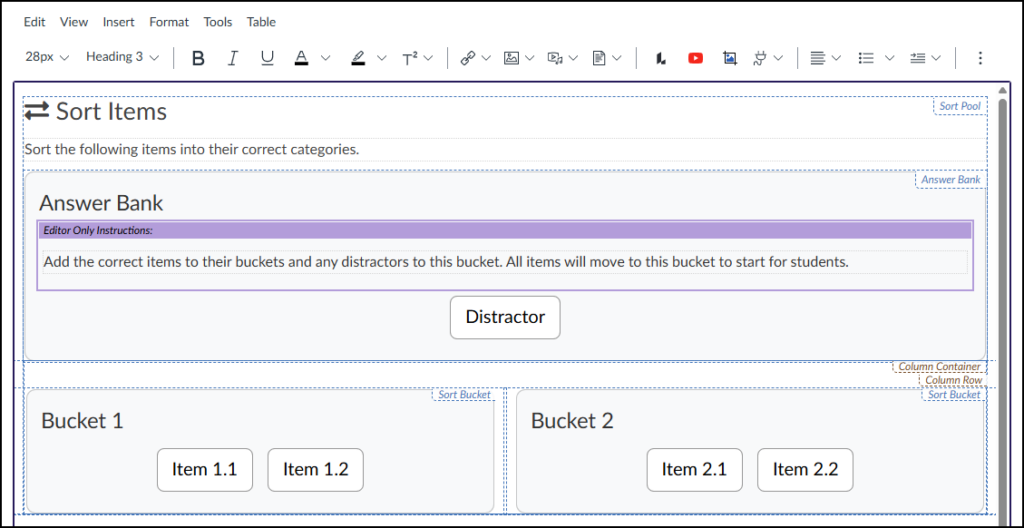
Task: Select Item 2.2 in Bucket 2
Action: [x=805, y=470]
